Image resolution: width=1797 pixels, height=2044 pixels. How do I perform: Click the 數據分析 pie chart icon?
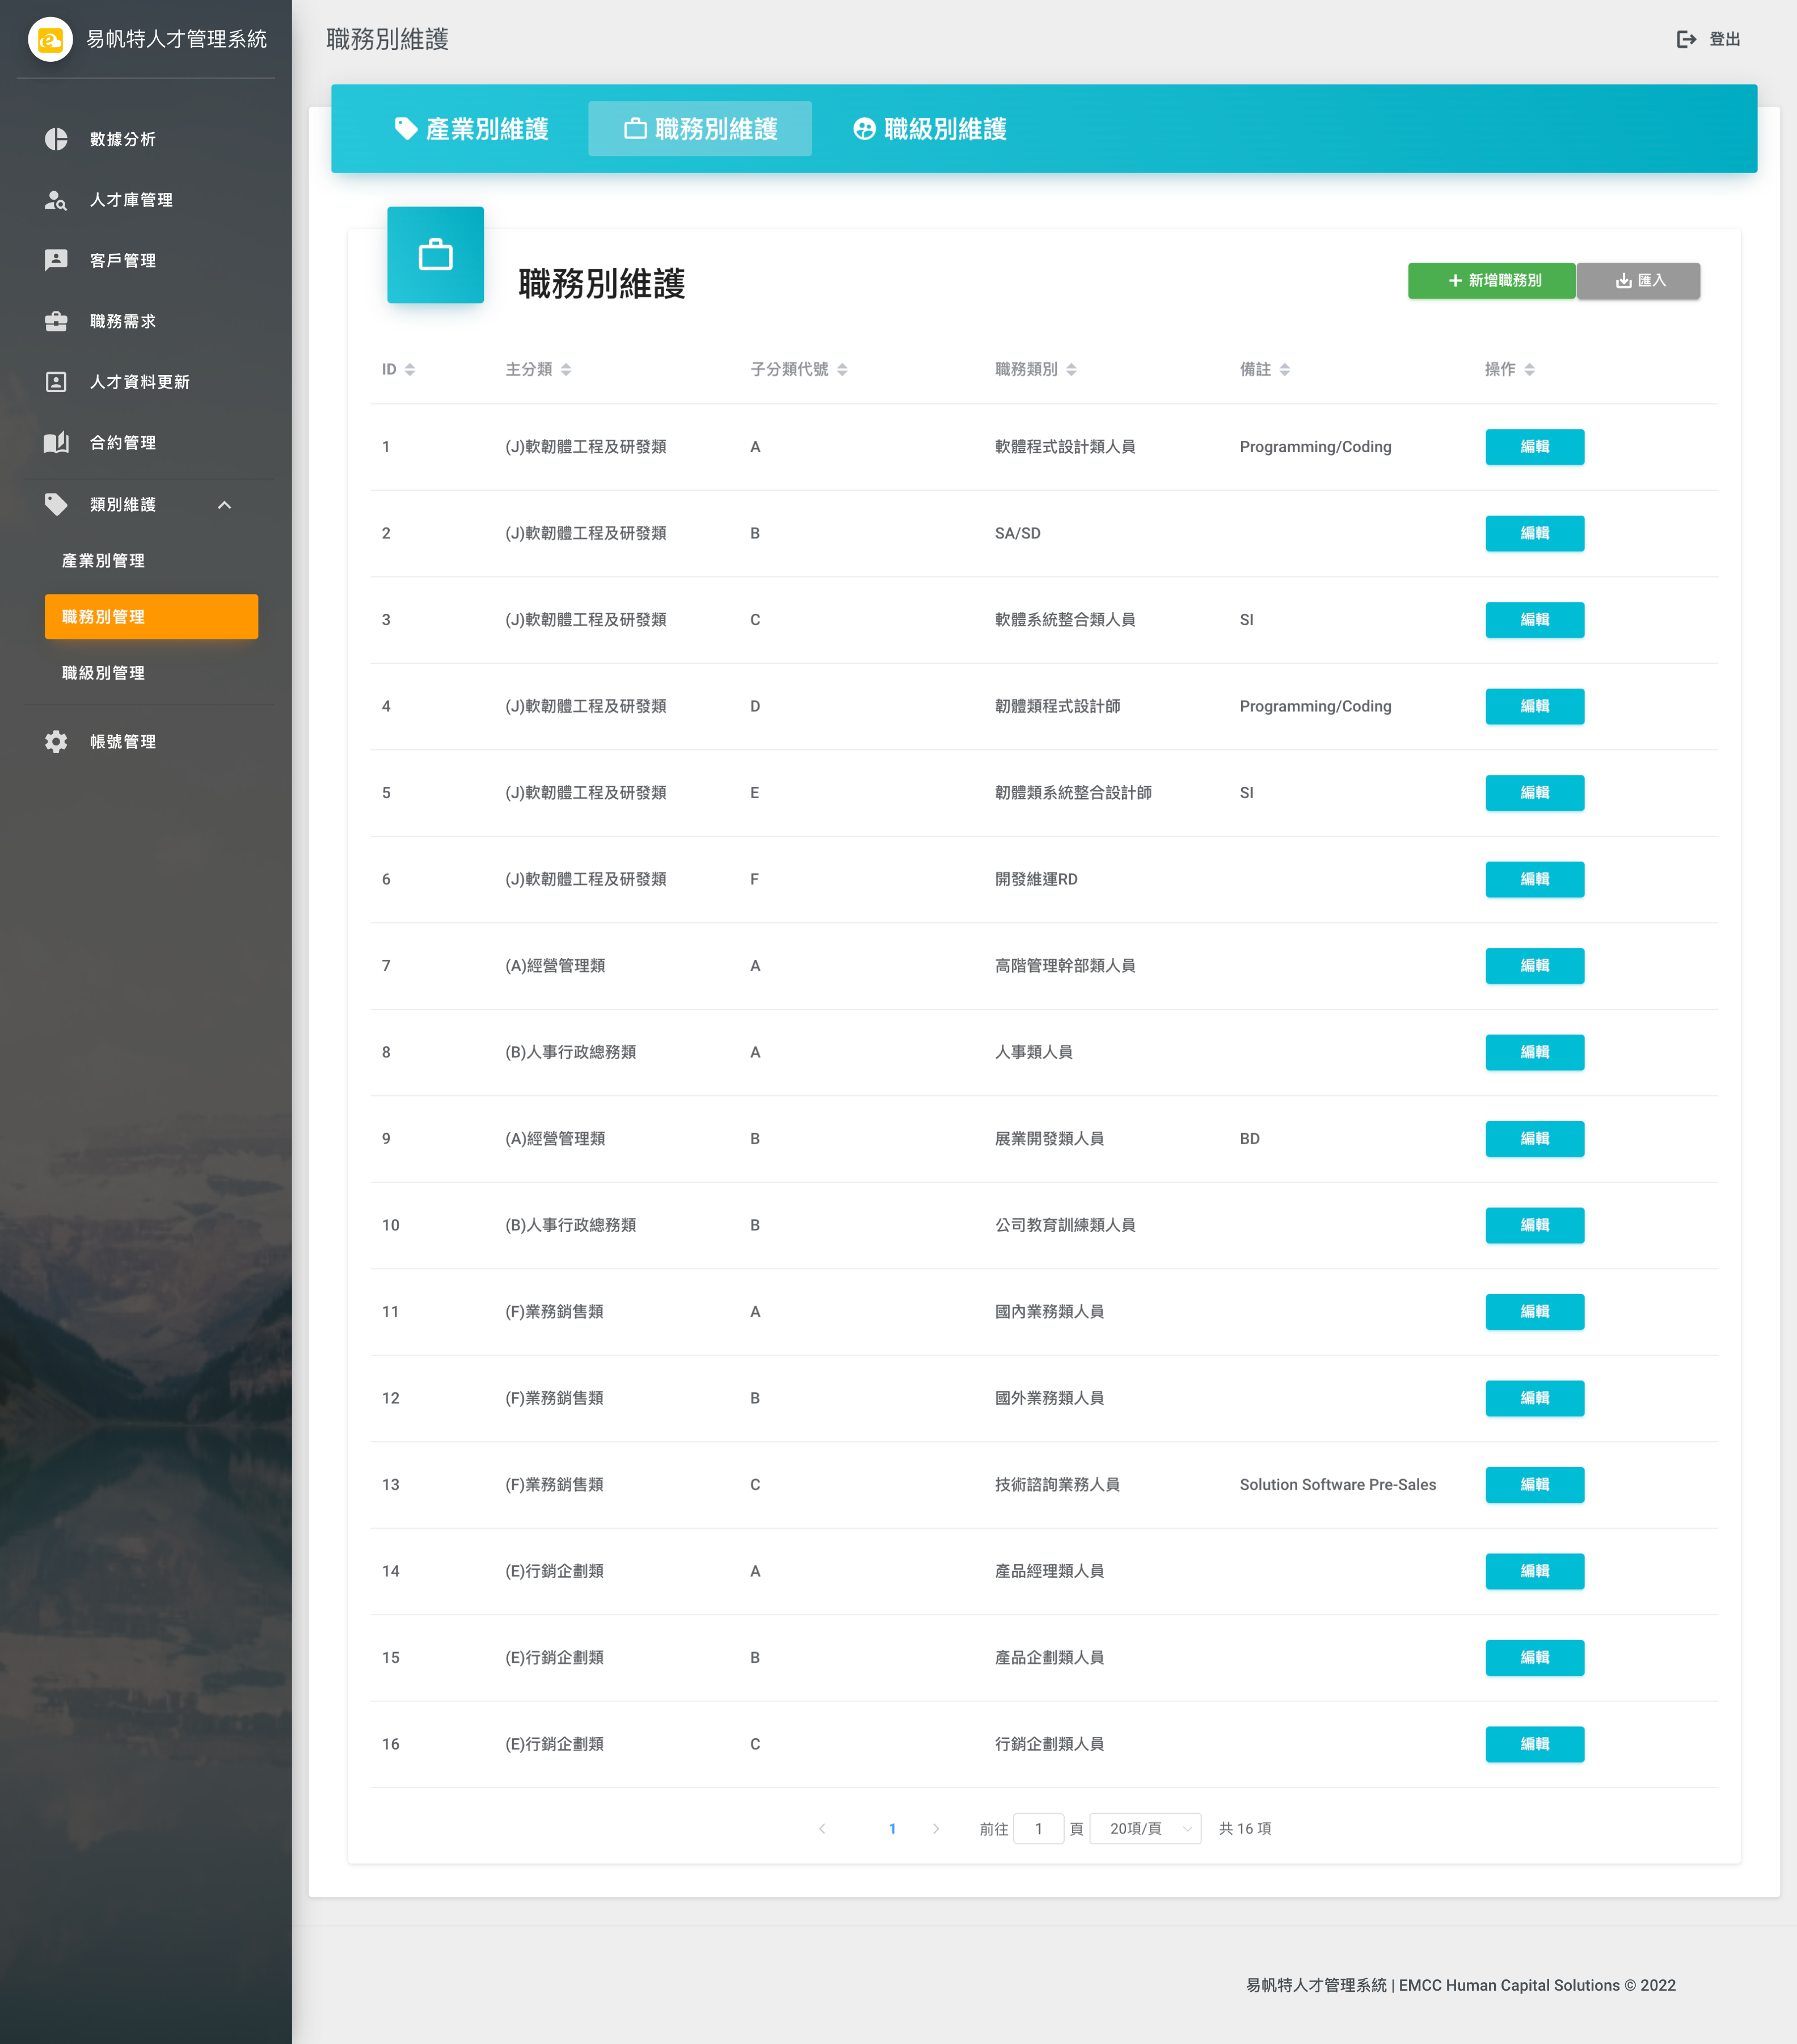click(56, 139)
